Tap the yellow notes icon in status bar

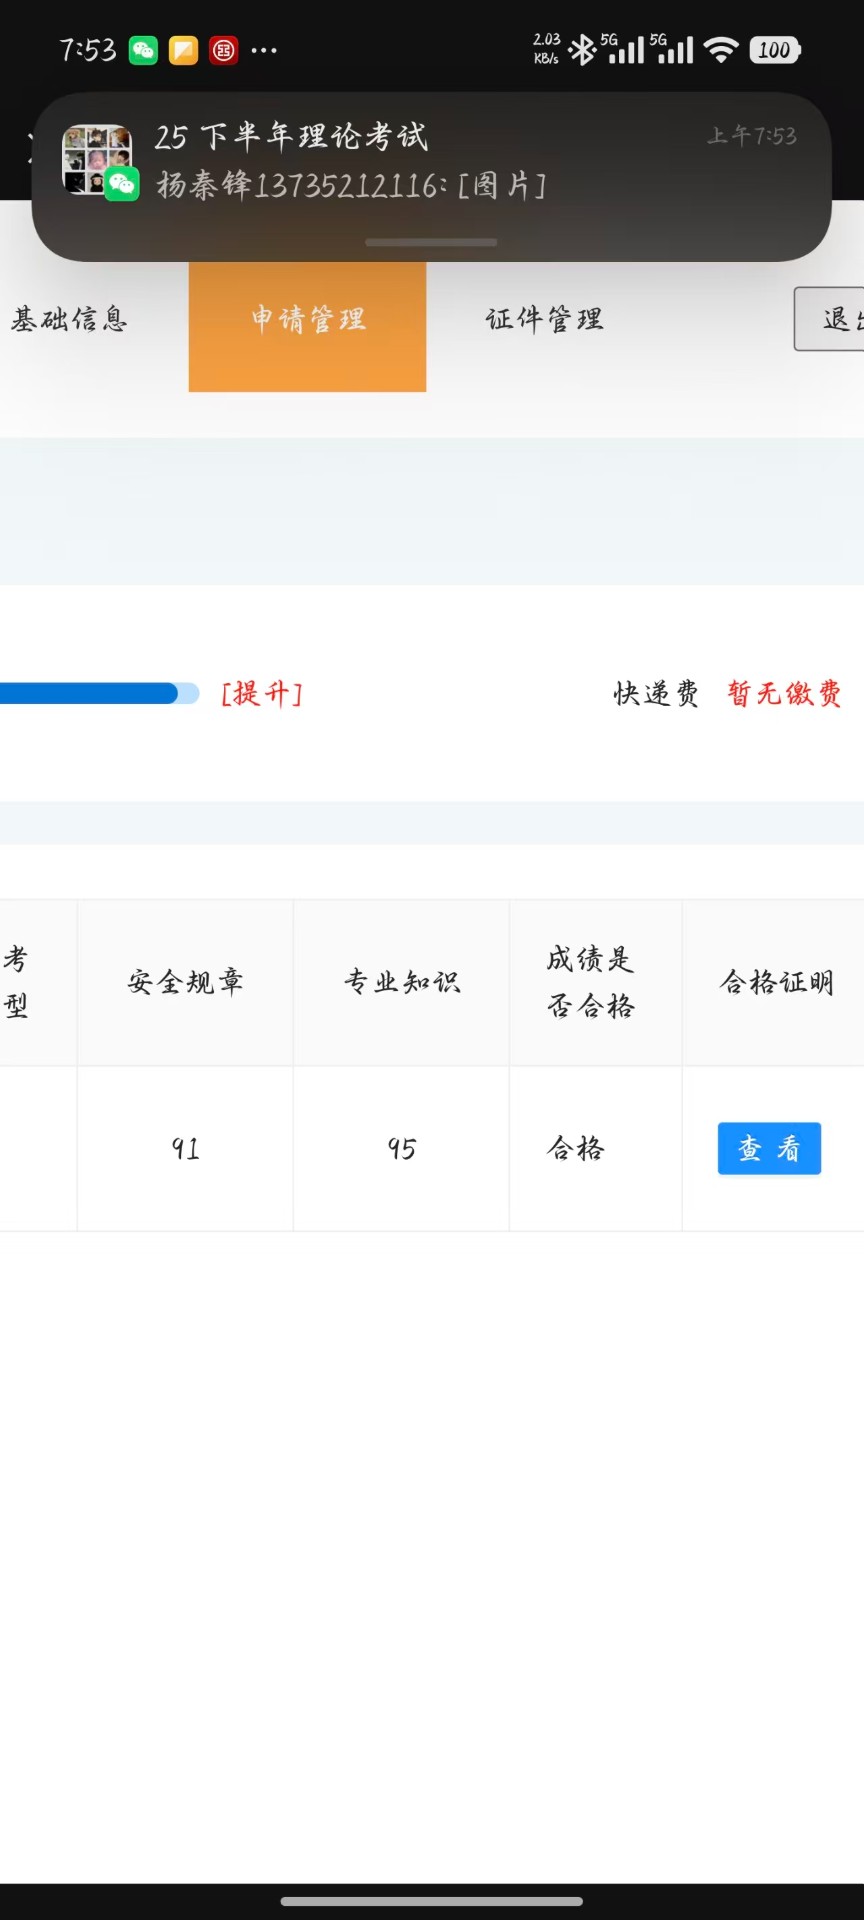(x=184, y=50)
